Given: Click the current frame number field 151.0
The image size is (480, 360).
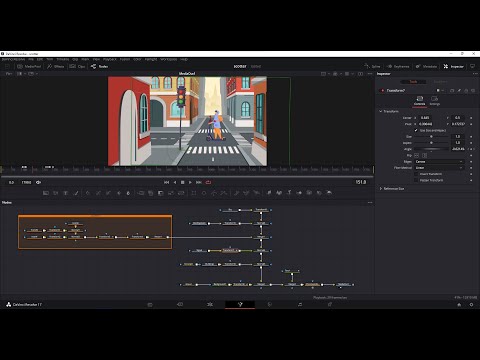Looking at the screenshot, I should (x=361, y=182).
